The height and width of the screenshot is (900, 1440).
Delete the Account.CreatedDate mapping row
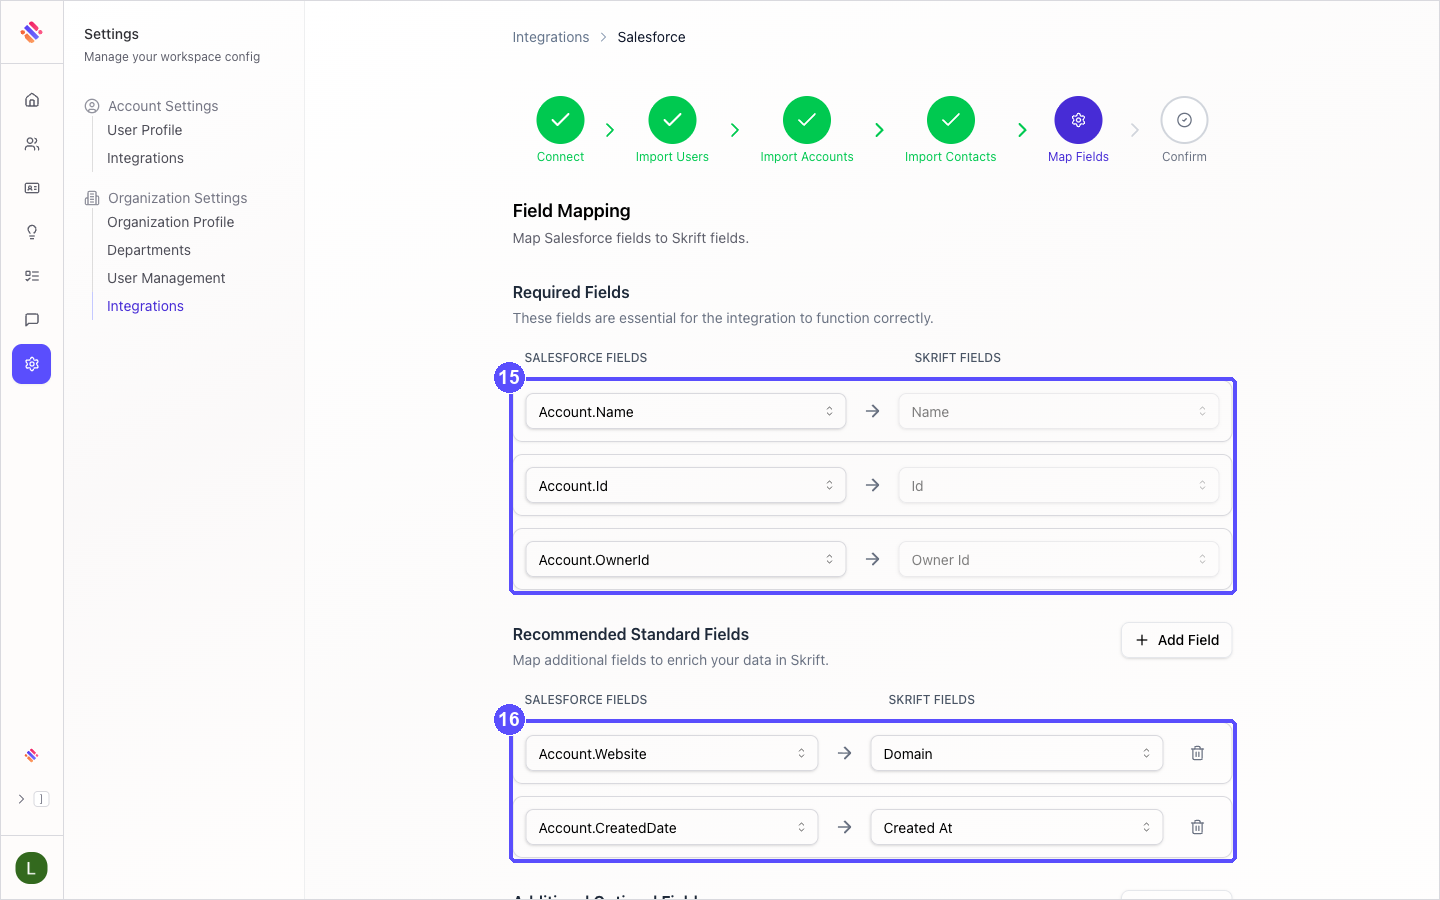[1197, 827]
